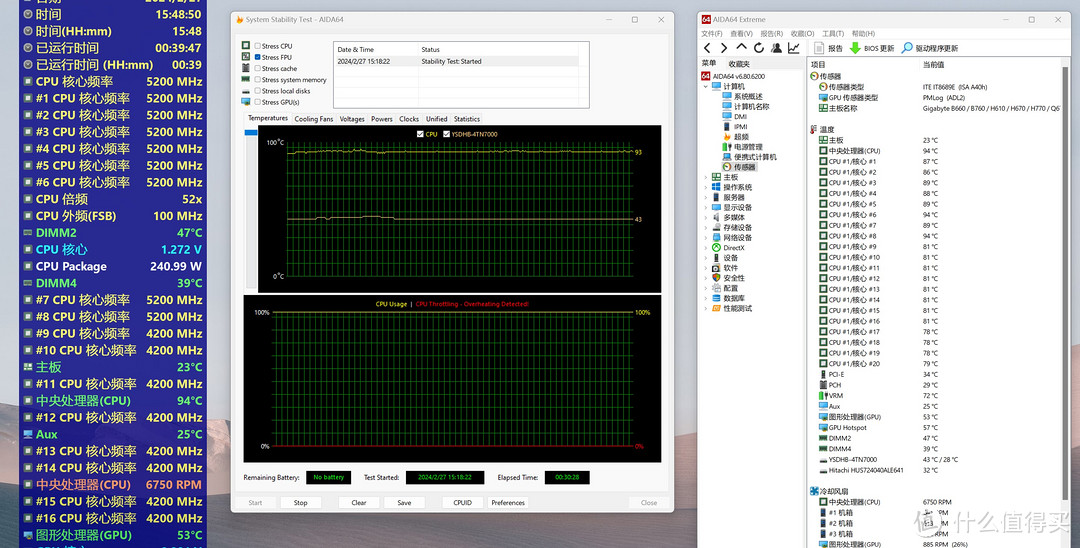This screenshot has height=548, width=1080.
Task: Select 电源管理 in the tree
Action: (x=742, y=147)
